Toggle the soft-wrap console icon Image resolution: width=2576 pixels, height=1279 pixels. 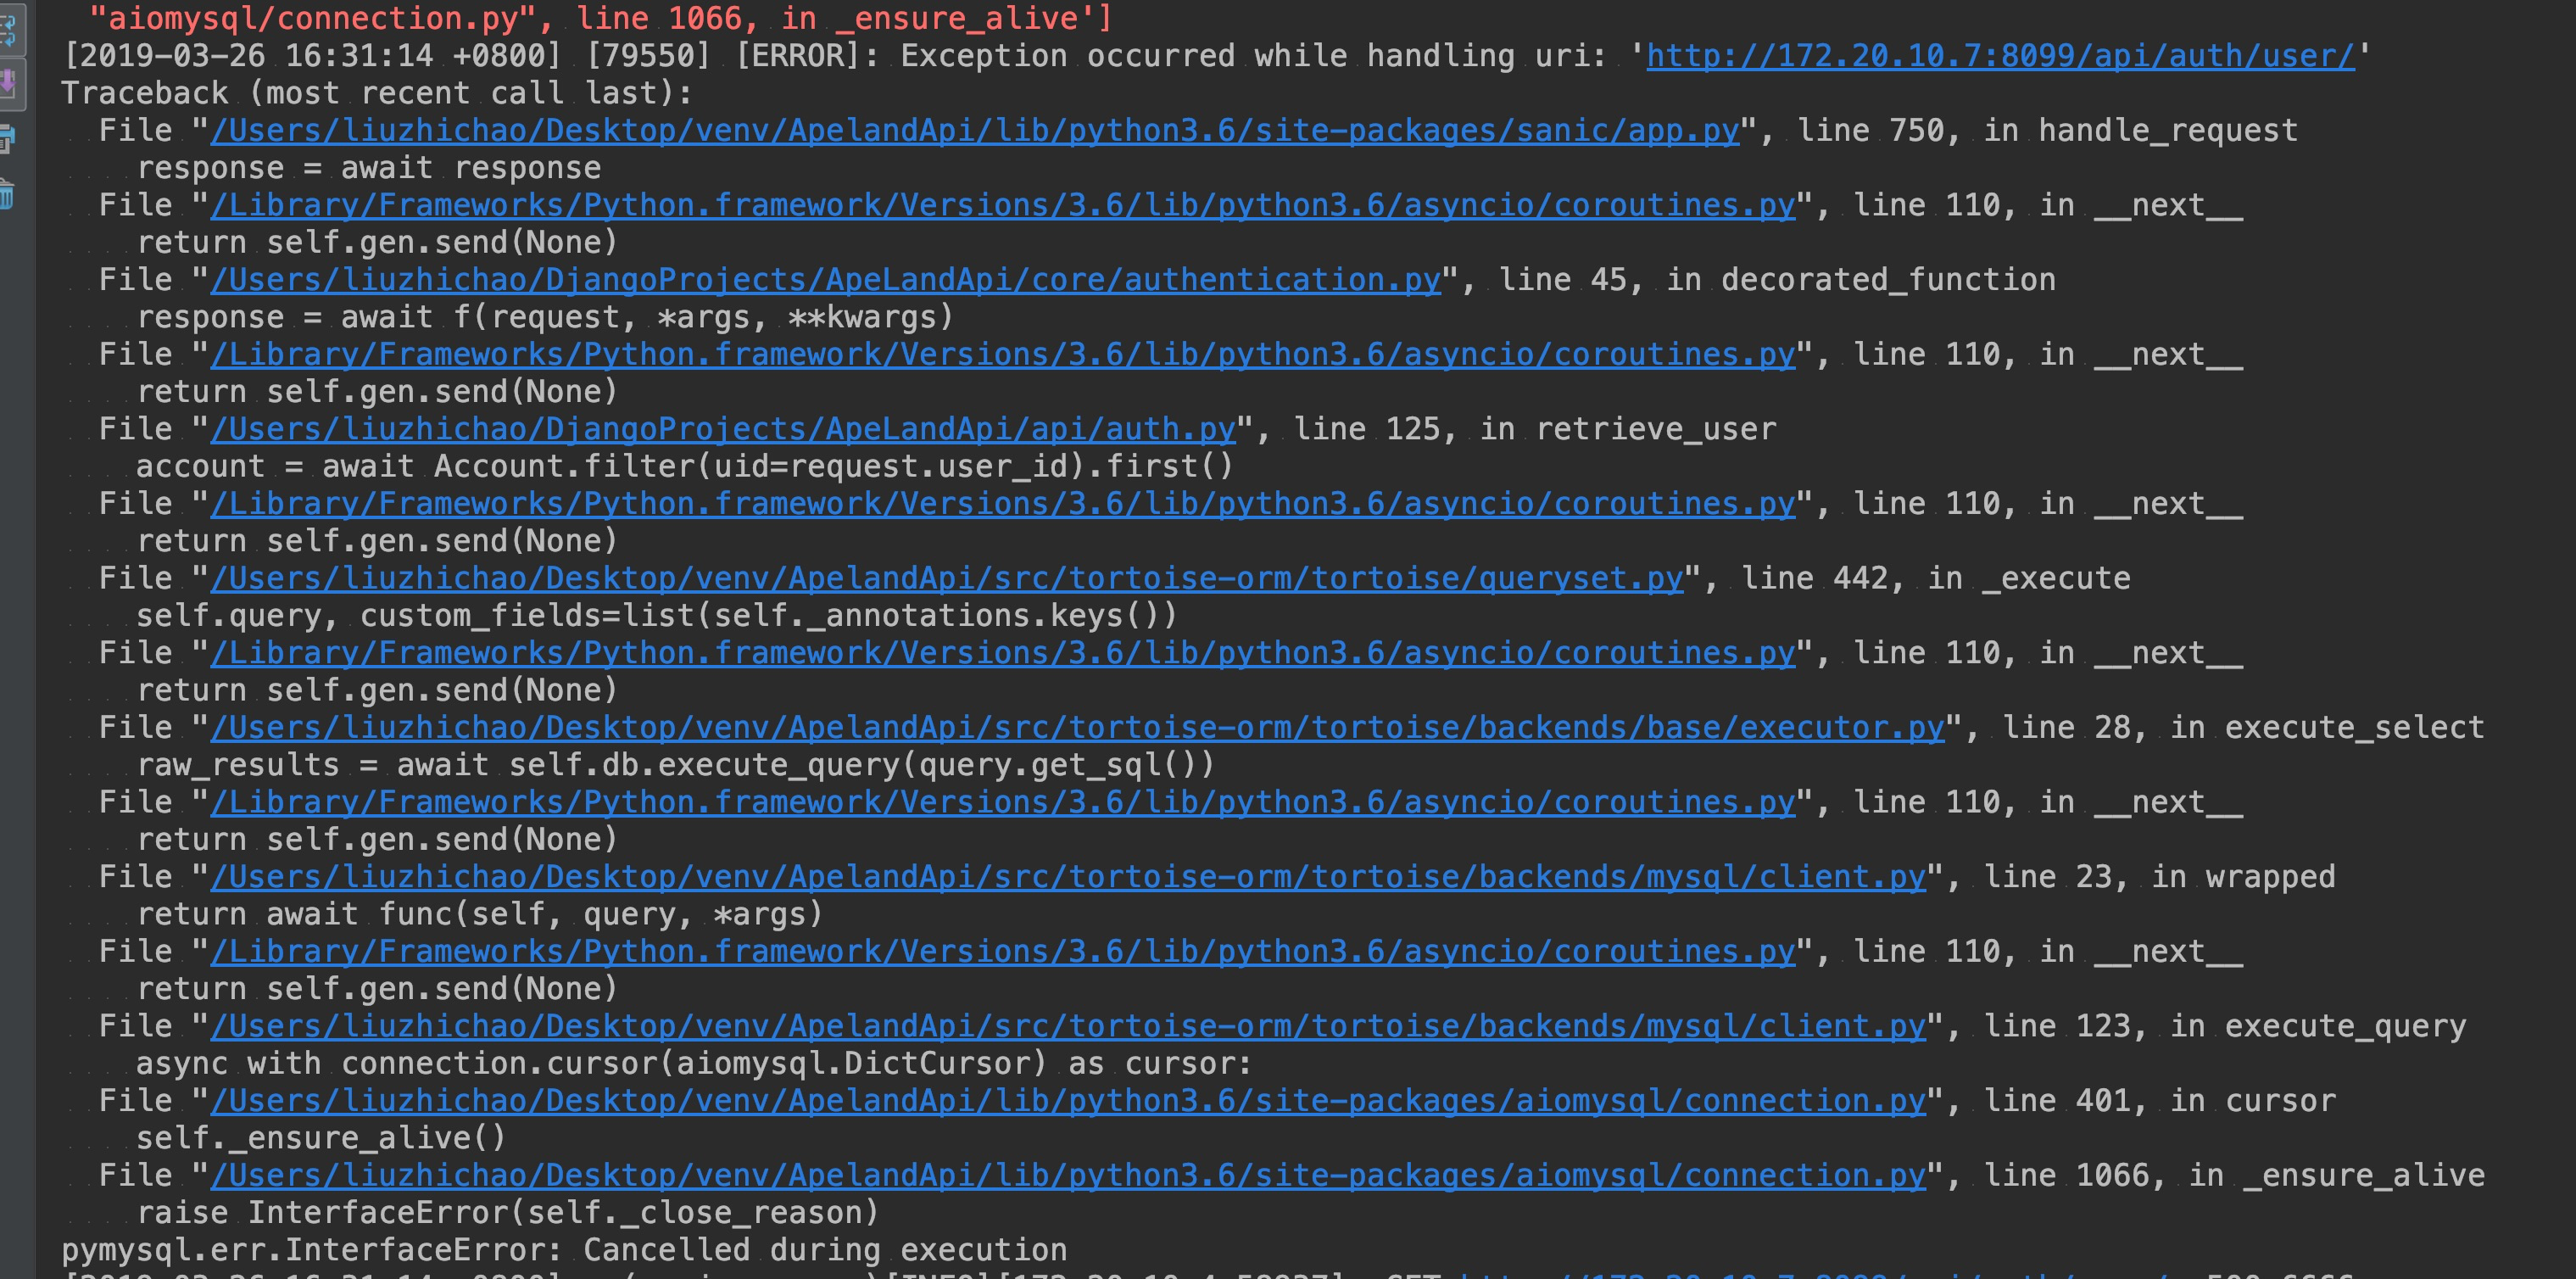coord(7,30)
